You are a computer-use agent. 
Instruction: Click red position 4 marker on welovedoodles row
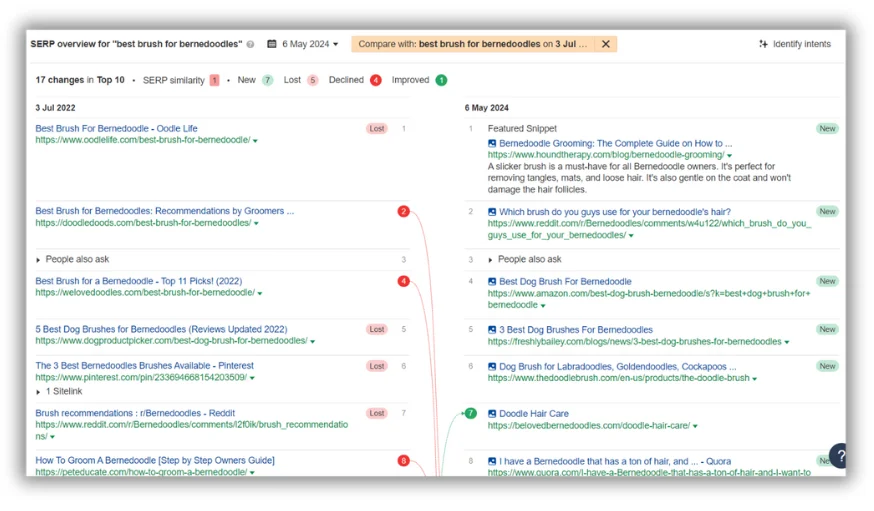[404, 281]
